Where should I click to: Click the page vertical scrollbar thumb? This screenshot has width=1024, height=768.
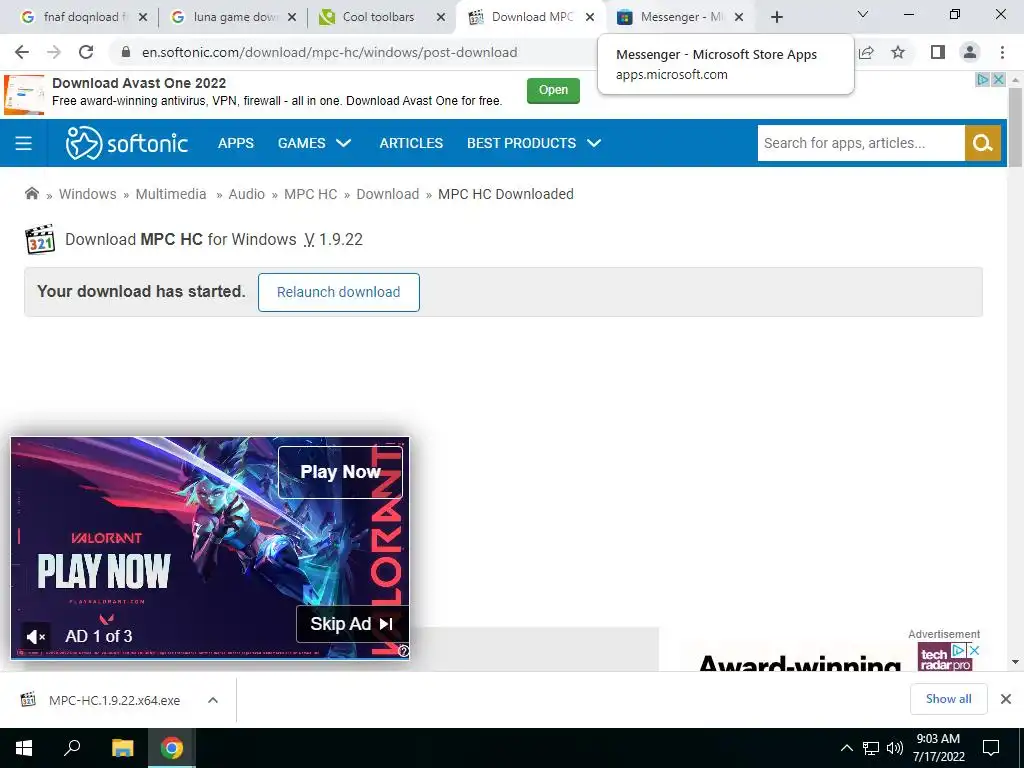coord(1015,127)
